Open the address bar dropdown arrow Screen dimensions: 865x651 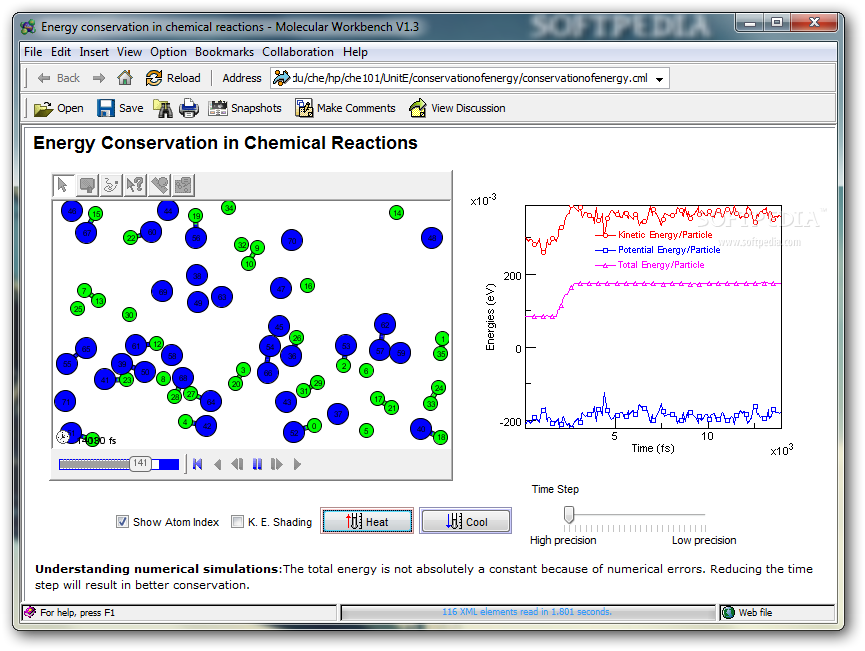pyautogui.click(x=659, y=79)
